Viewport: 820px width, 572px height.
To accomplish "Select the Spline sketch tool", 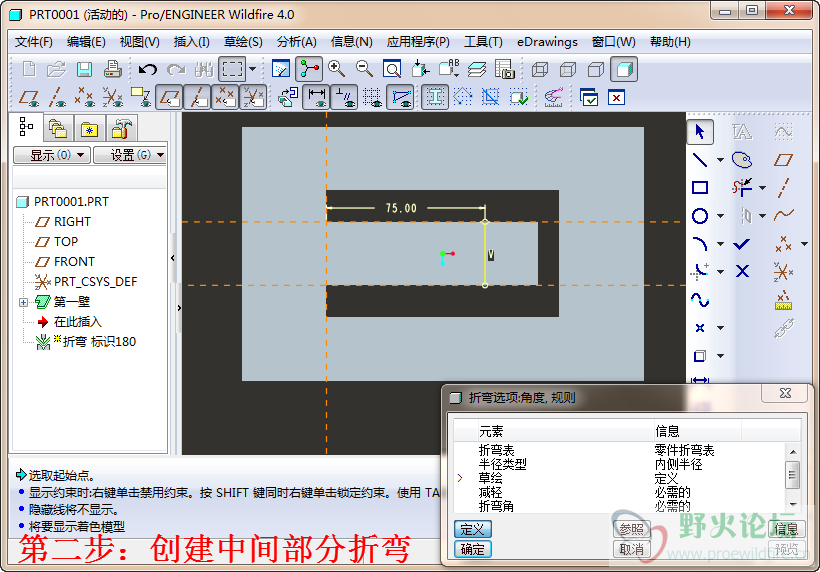I will (700, 300).
